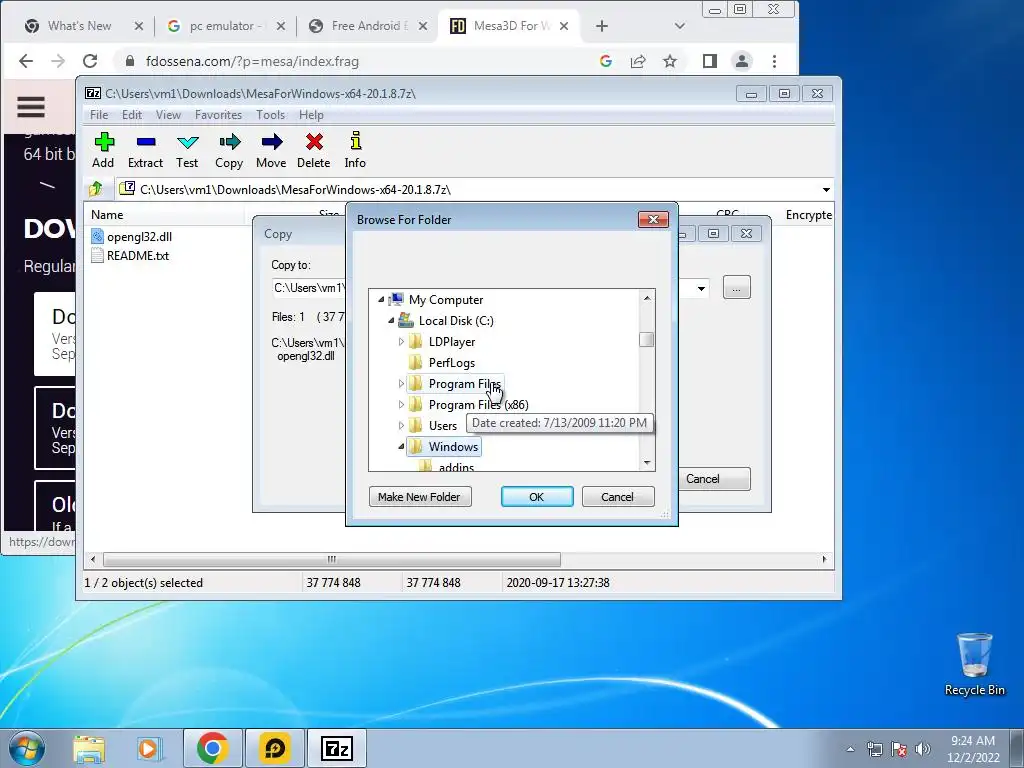1024x768 pixels.
Task: Collapse the Windows folder node
Action: [x=401, y=447]
